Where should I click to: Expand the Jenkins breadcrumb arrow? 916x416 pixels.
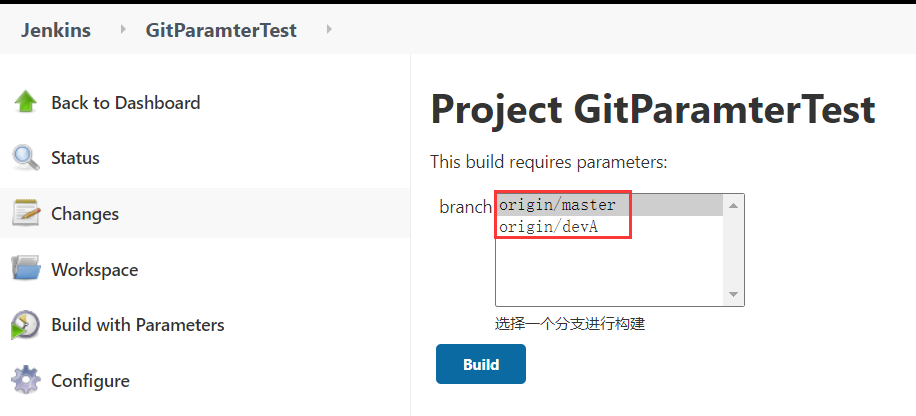[123, 30]
